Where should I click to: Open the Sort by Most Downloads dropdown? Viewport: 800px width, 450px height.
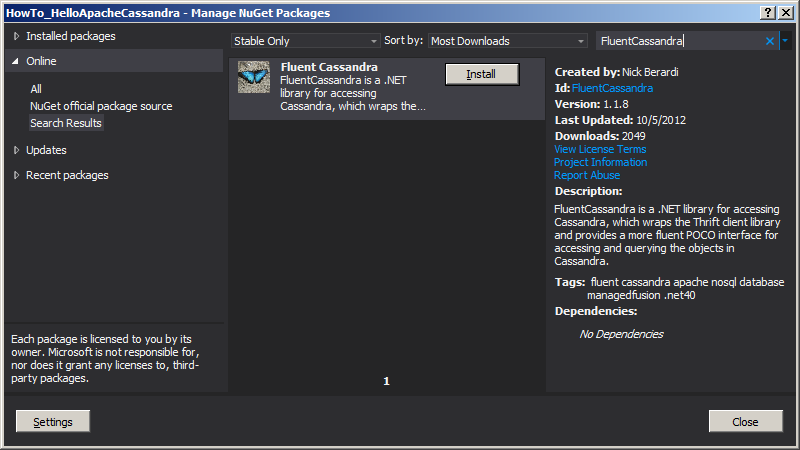click(x=507, y=41)
